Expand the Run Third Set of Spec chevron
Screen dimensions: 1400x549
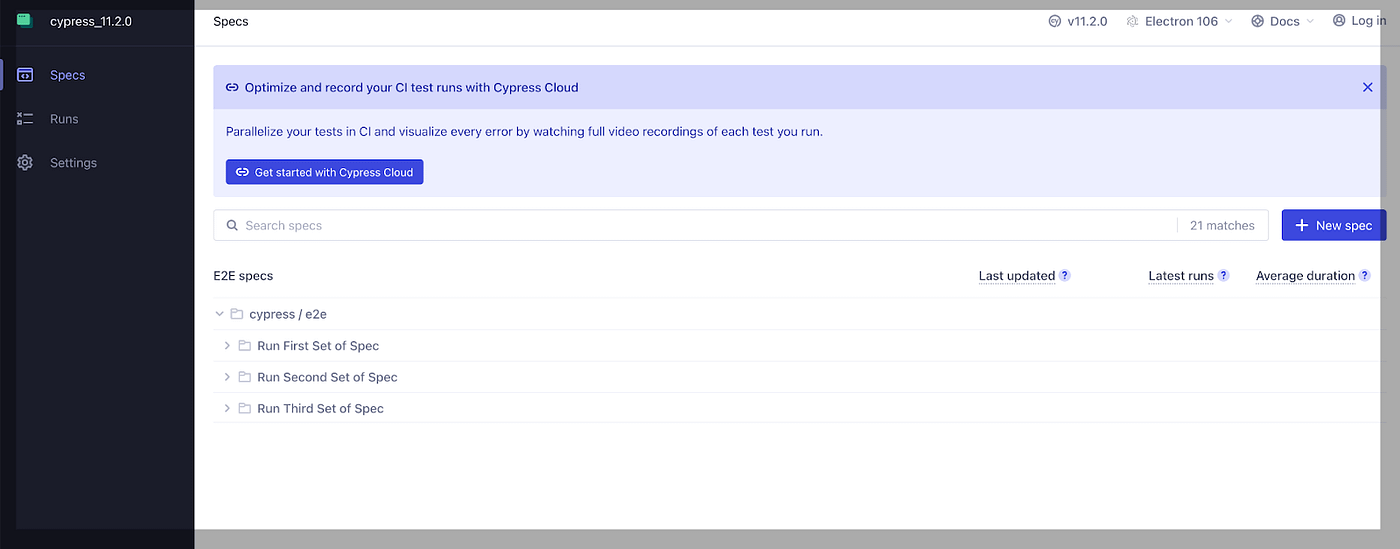227,408
